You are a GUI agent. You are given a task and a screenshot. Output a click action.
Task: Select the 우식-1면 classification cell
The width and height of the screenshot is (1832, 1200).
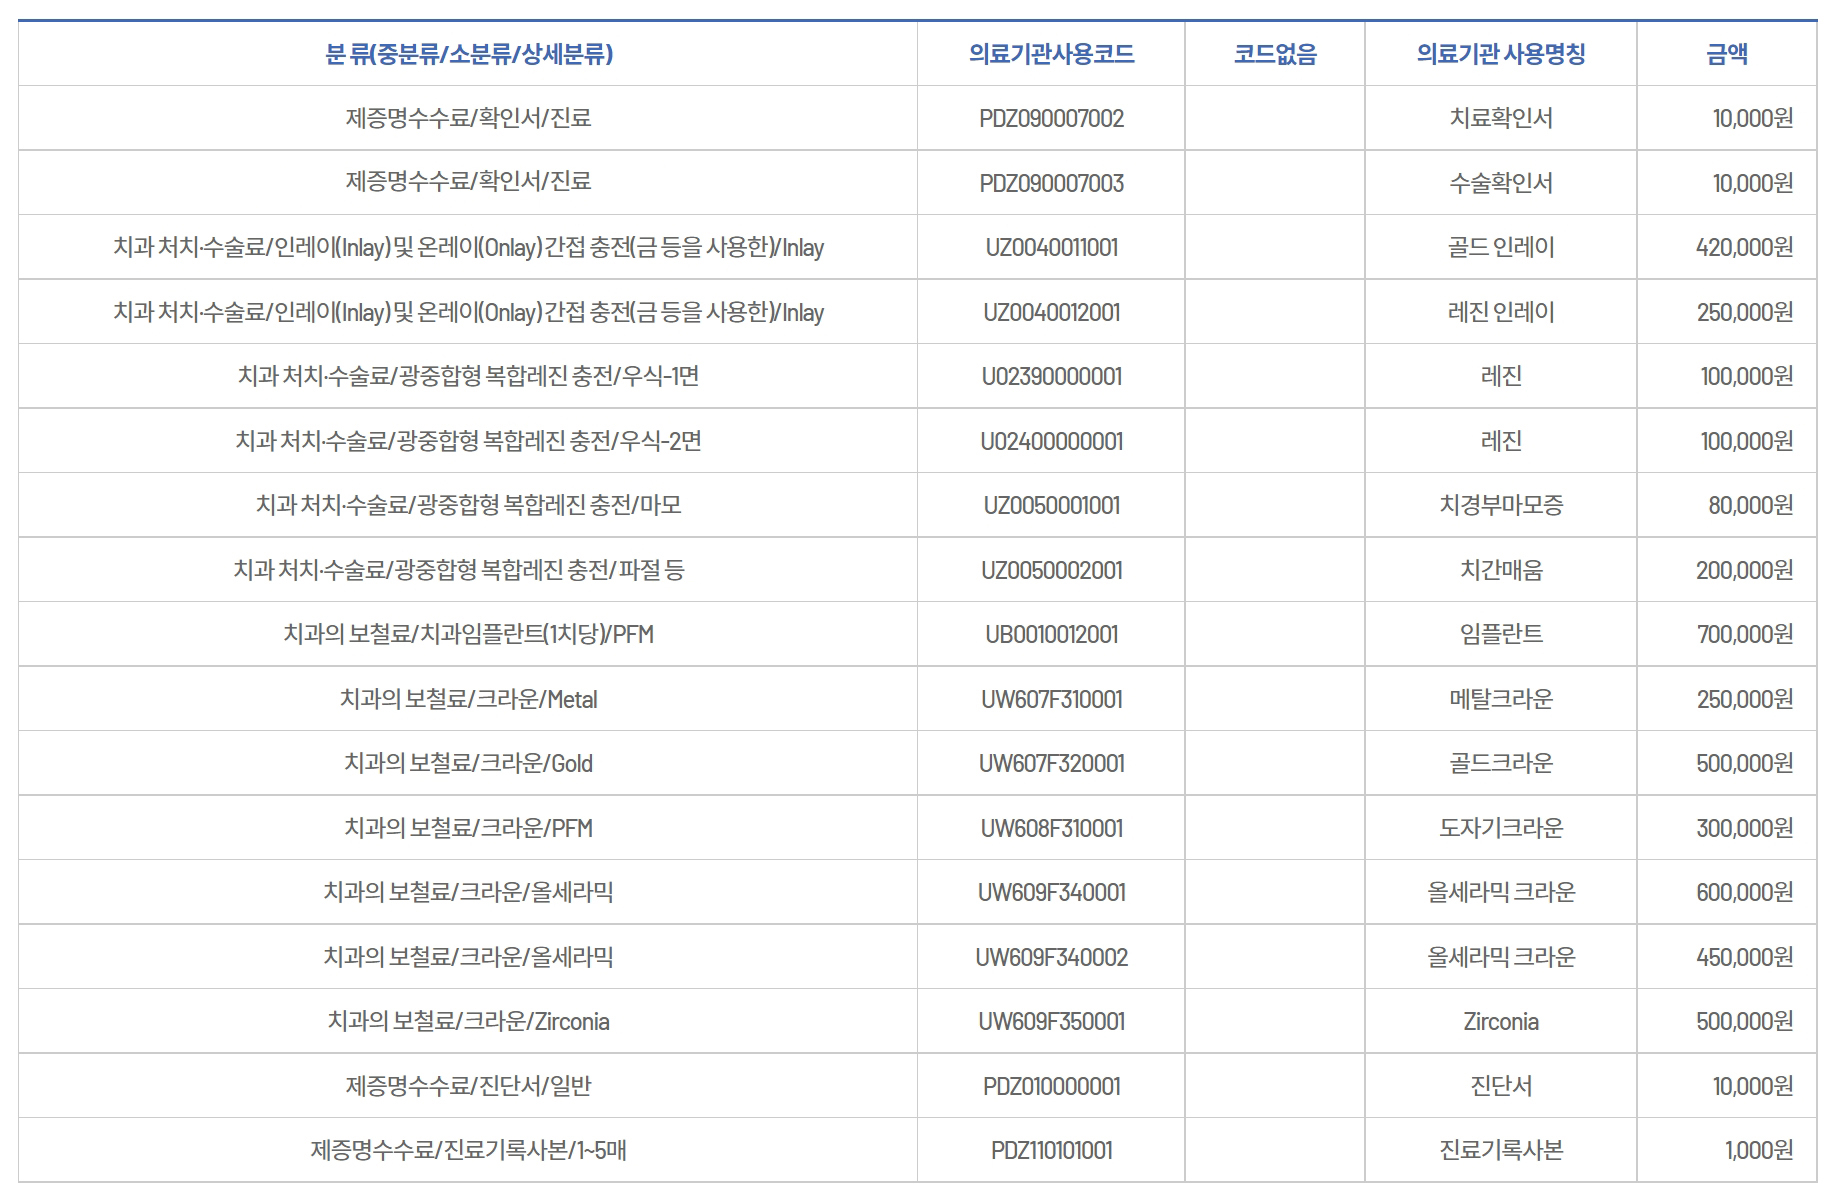point(468,377)
